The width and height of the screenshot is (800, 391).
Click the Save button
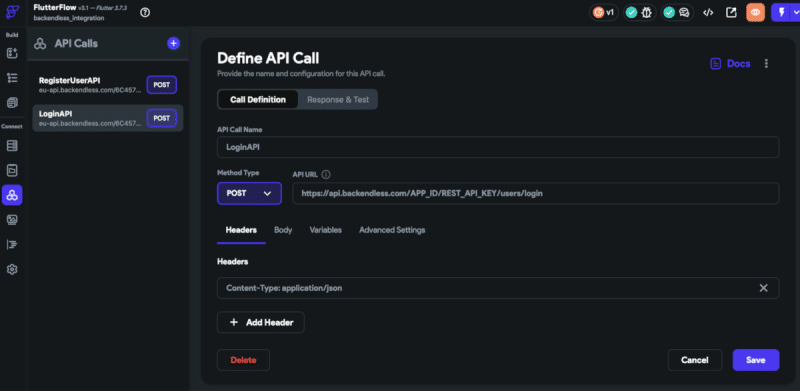click(x=756, y=360)
